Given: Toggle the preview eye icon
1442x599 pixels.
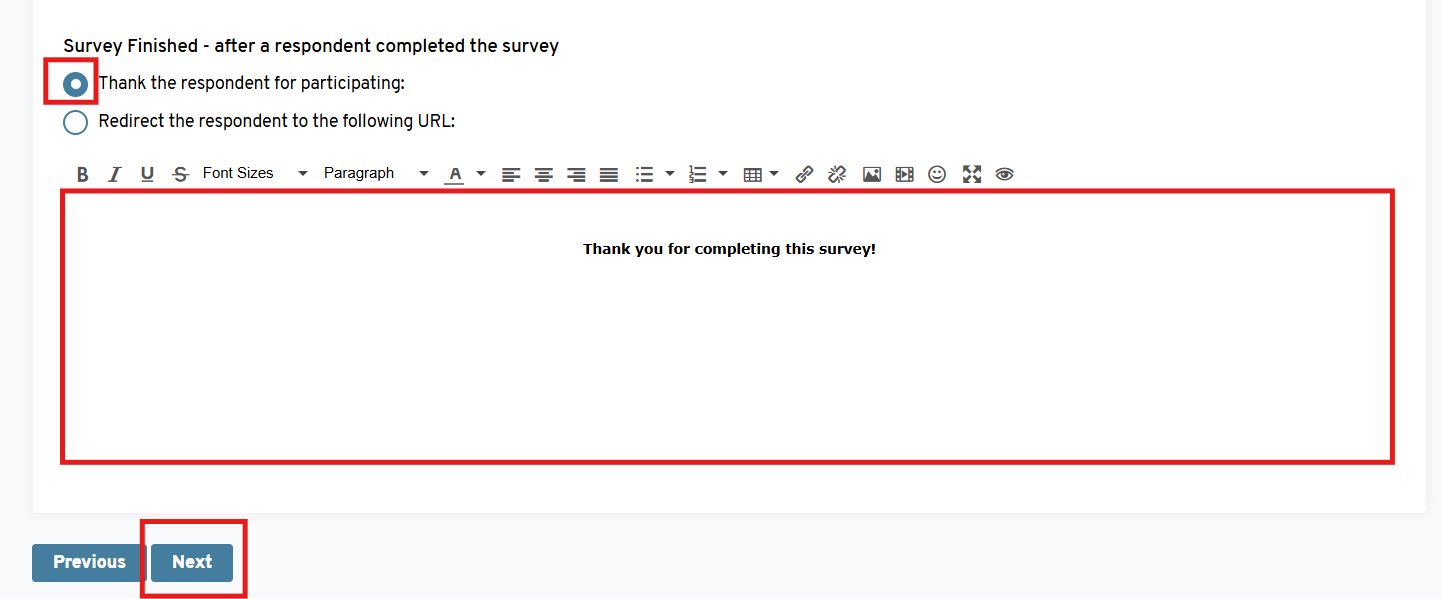Looking at the screenshot, I should pyautogui.click(x=1005, y=174).
